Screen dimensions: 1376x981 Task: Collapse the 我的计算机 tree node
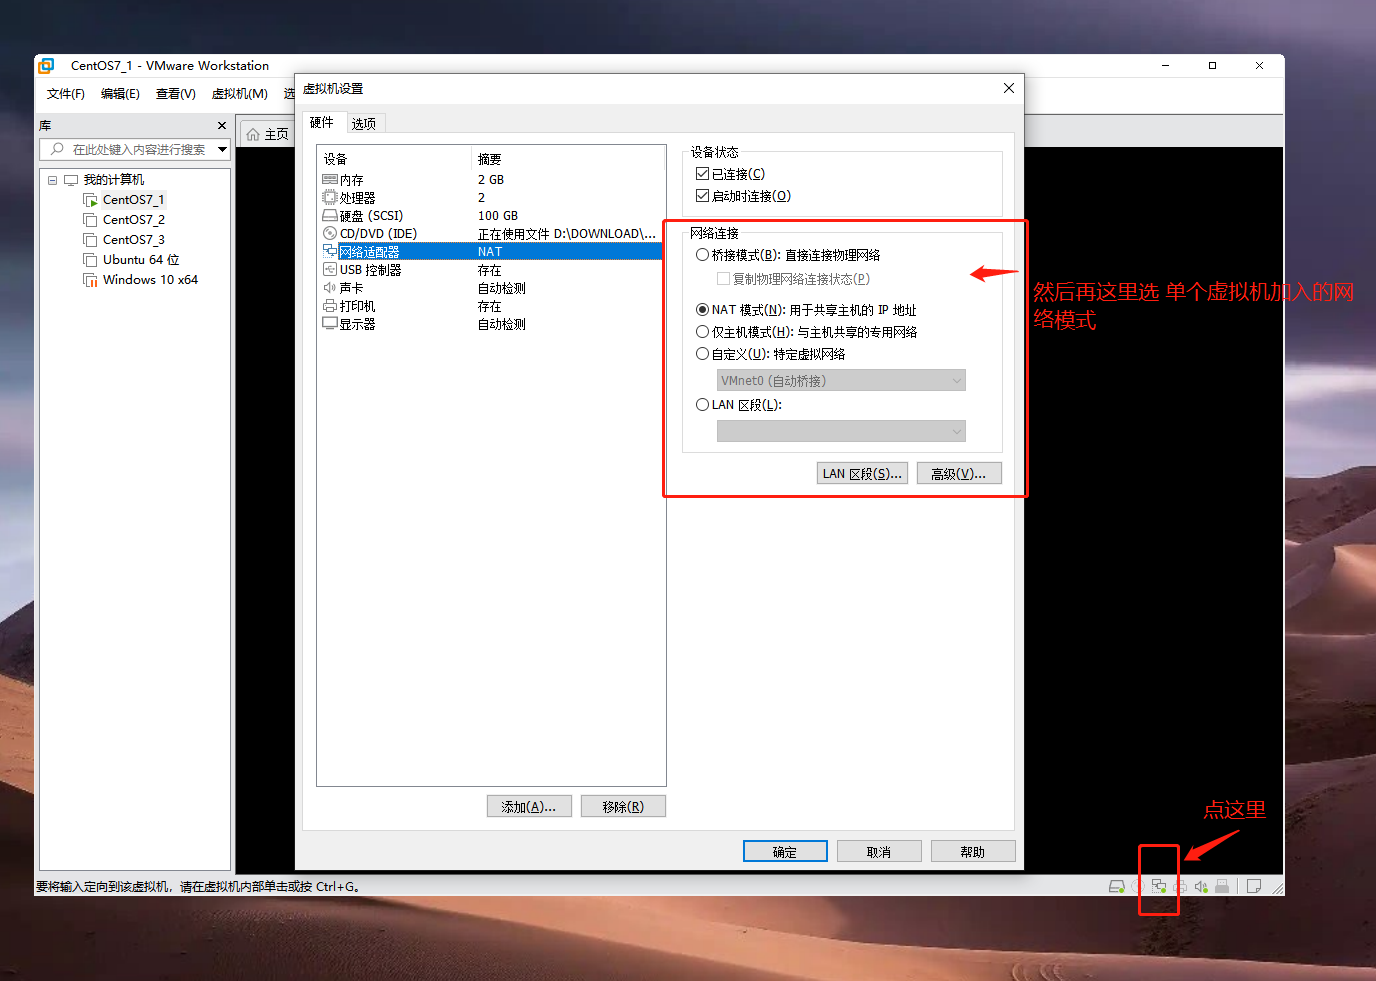(x=53, y=180)
